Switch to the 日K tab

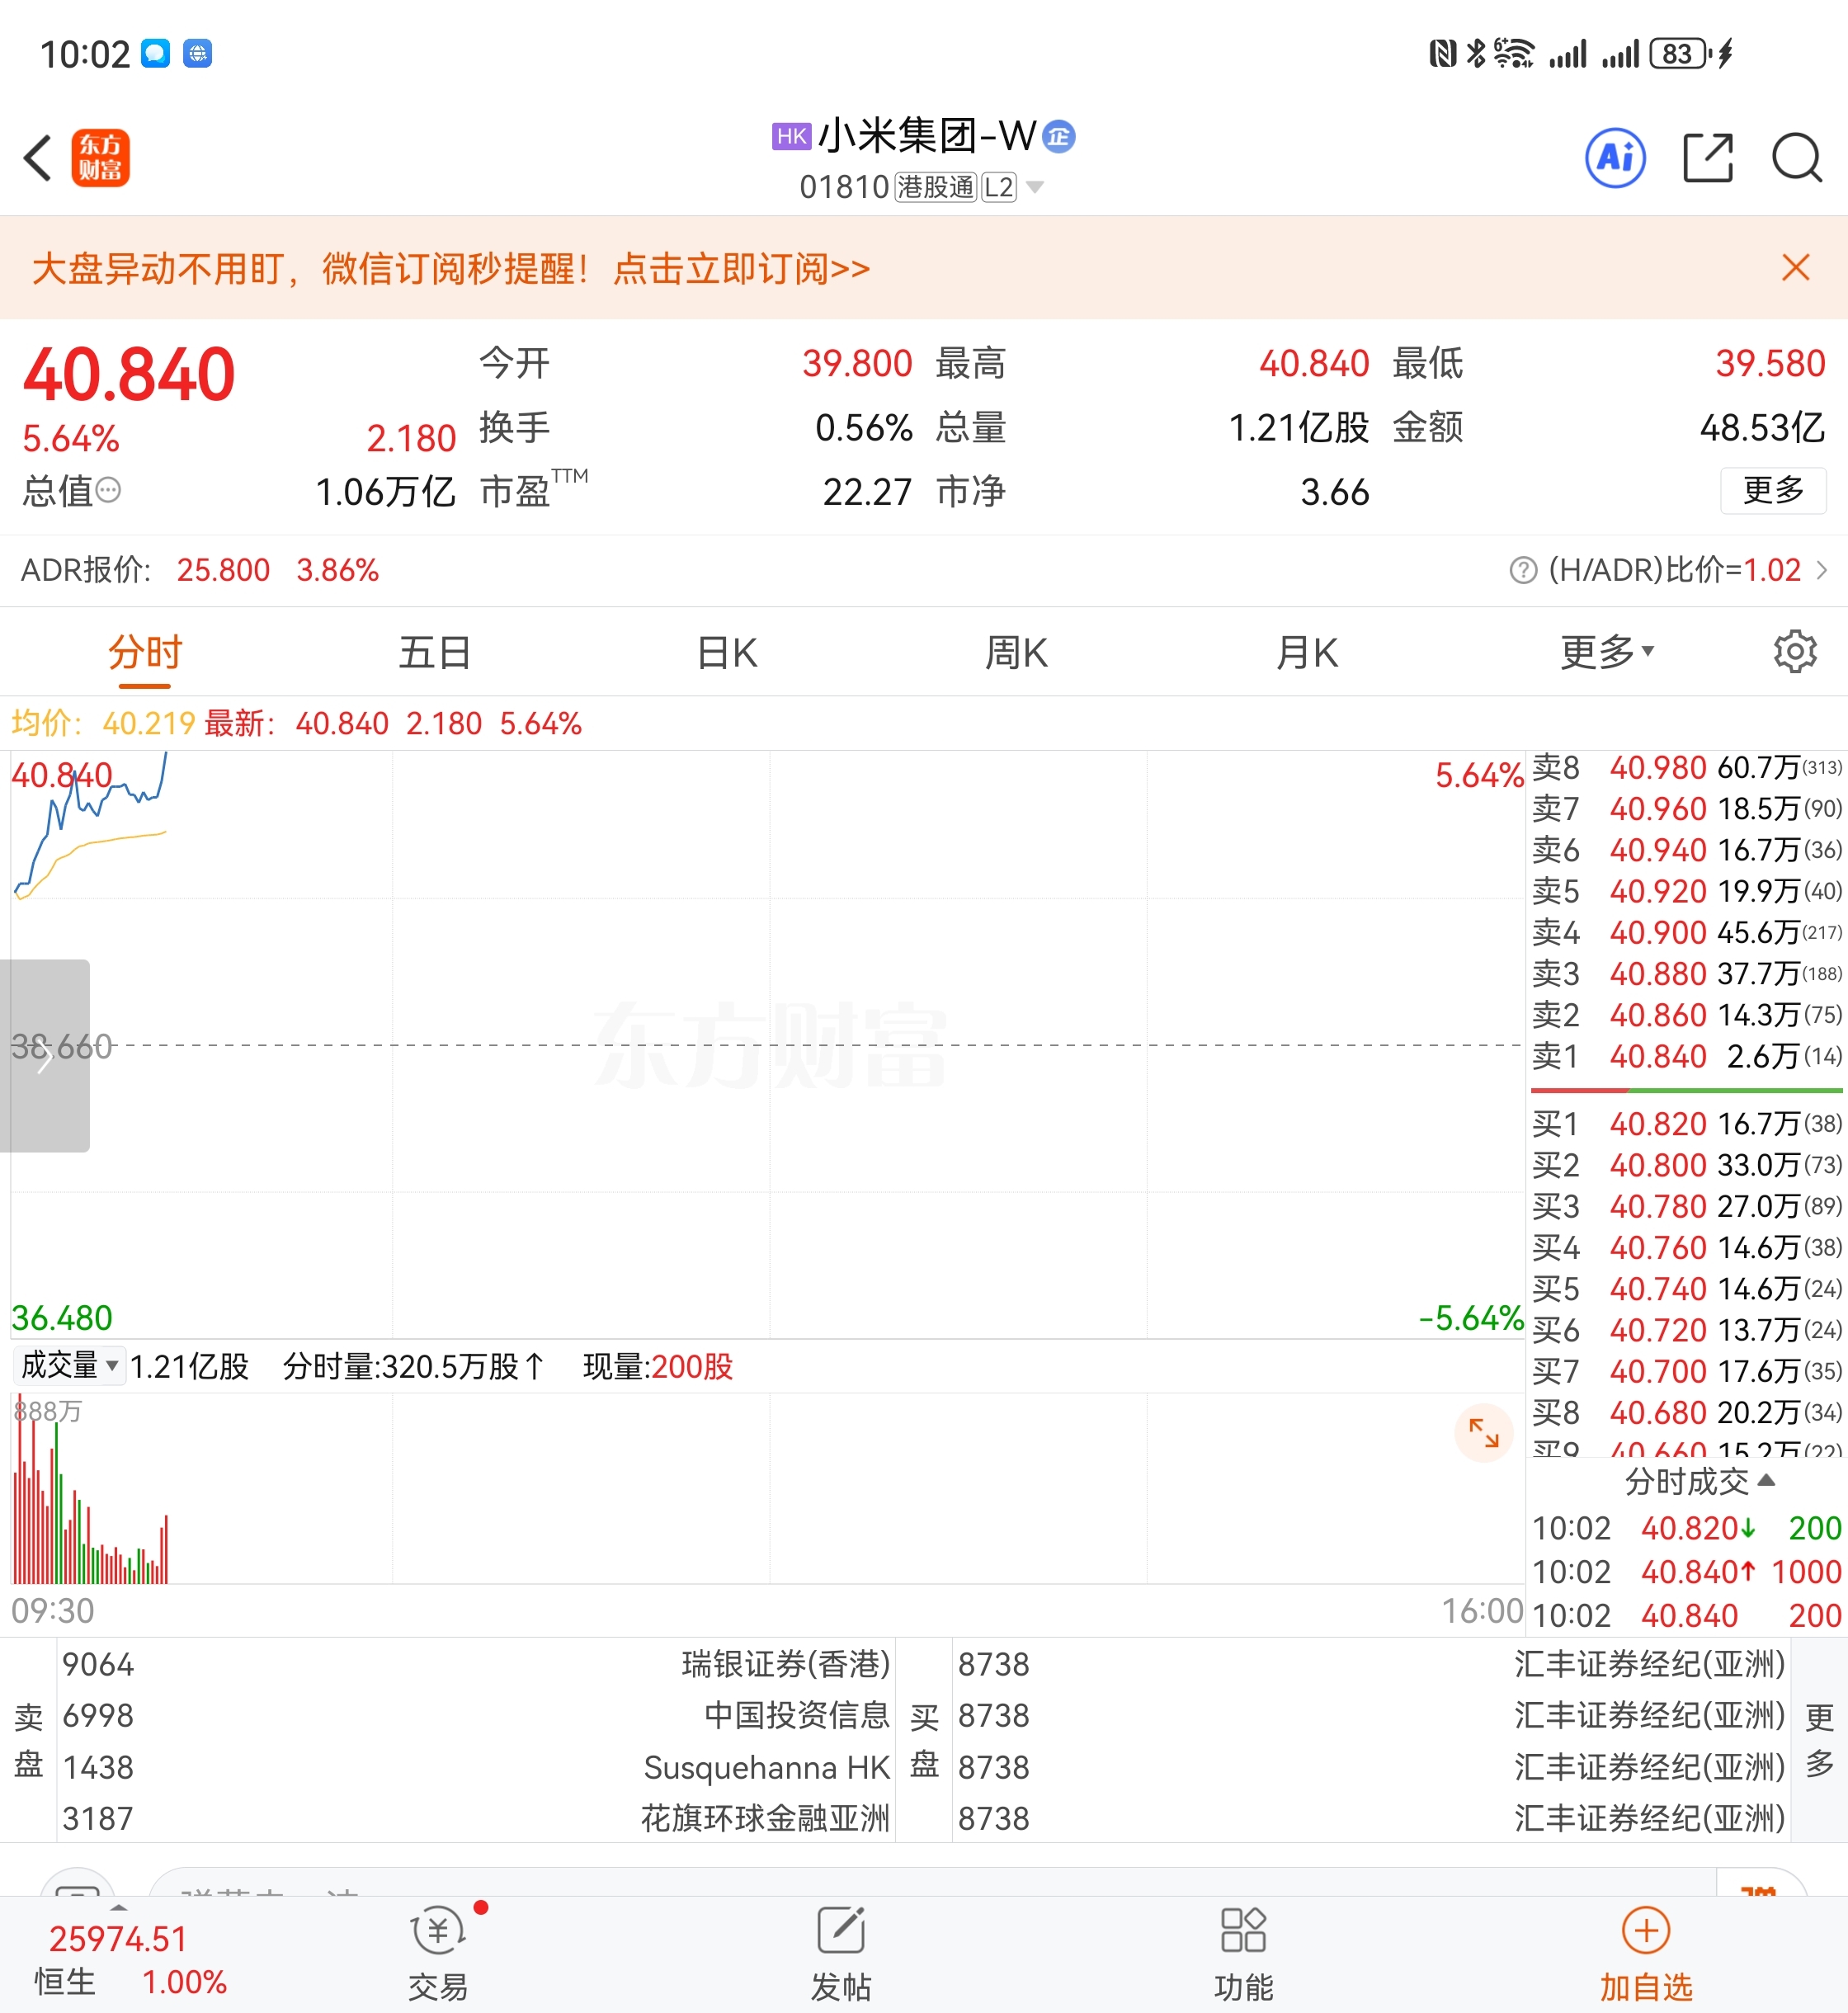[x=727, y=652]
